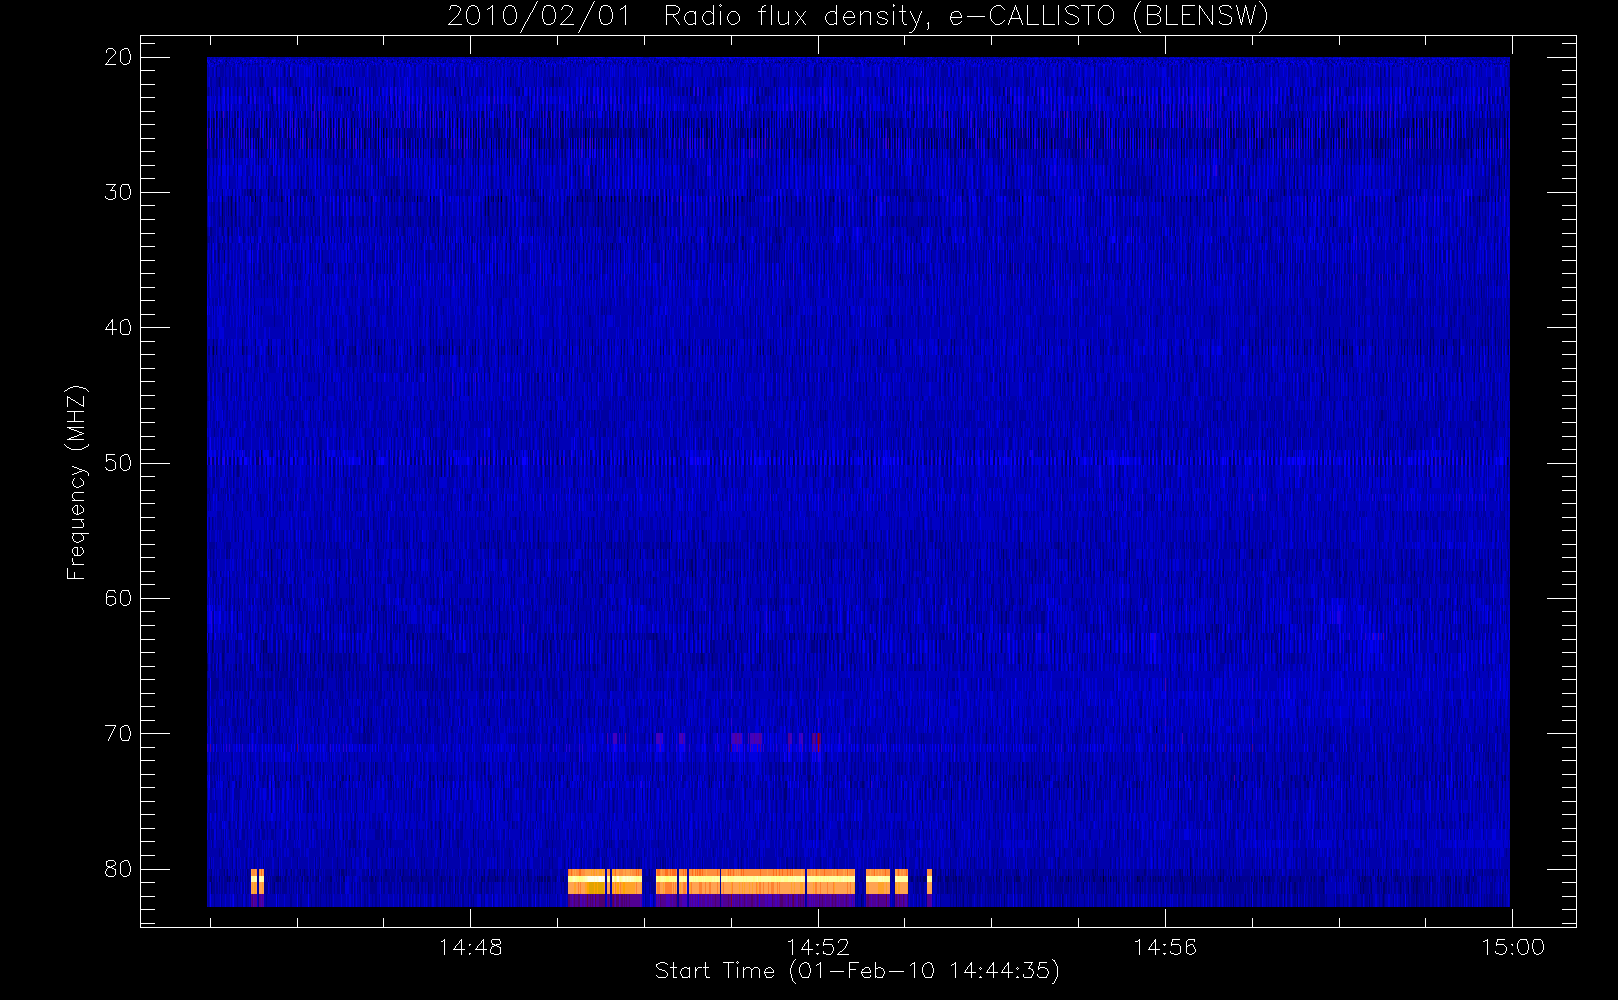Click the 14:48 time tick label
1618x1000 pixels.
(470, 947)
